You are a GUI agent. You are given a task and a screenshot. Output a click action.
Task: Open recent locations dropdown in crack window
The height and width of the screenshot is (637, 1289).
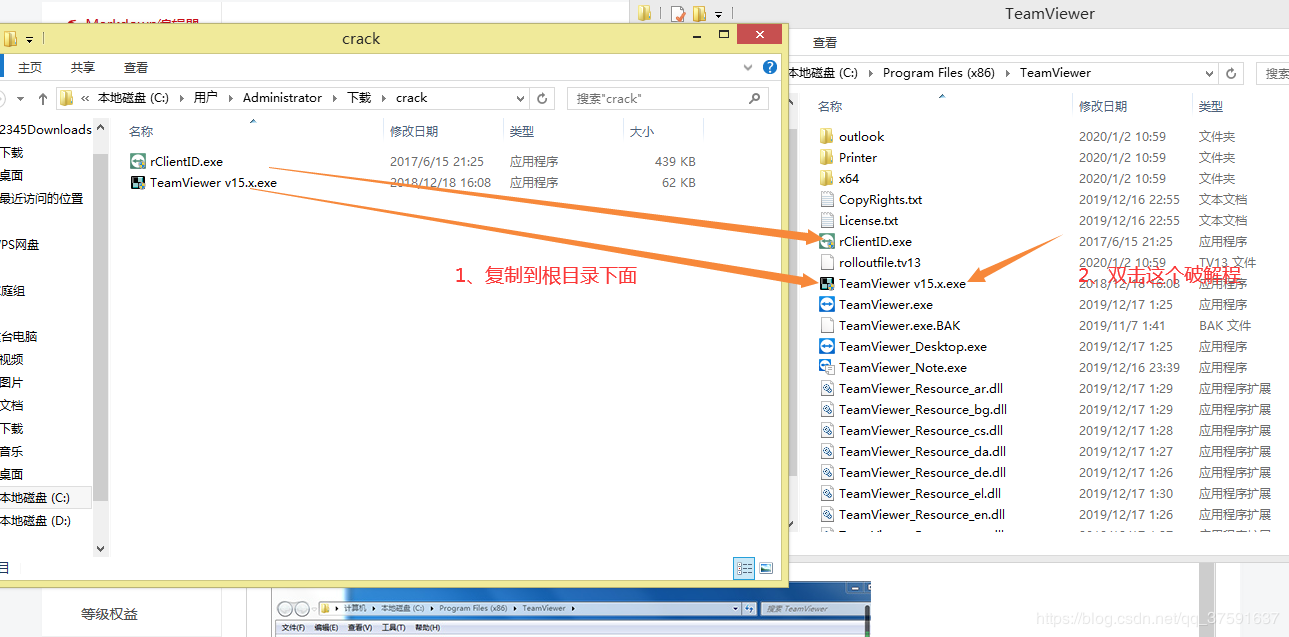(x=22, y=98)
